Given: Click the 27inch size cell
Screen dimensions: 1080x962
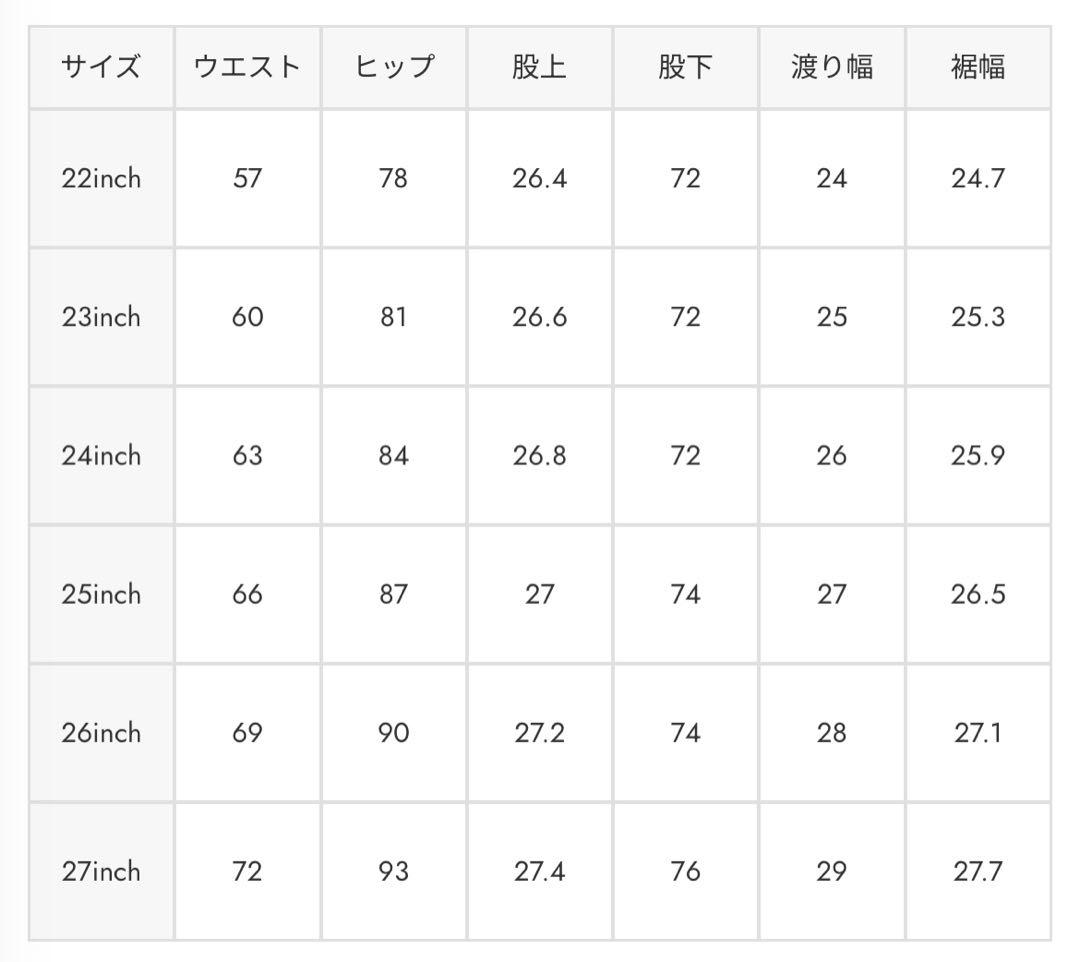Looking at the screenshot, I should 101,871.
